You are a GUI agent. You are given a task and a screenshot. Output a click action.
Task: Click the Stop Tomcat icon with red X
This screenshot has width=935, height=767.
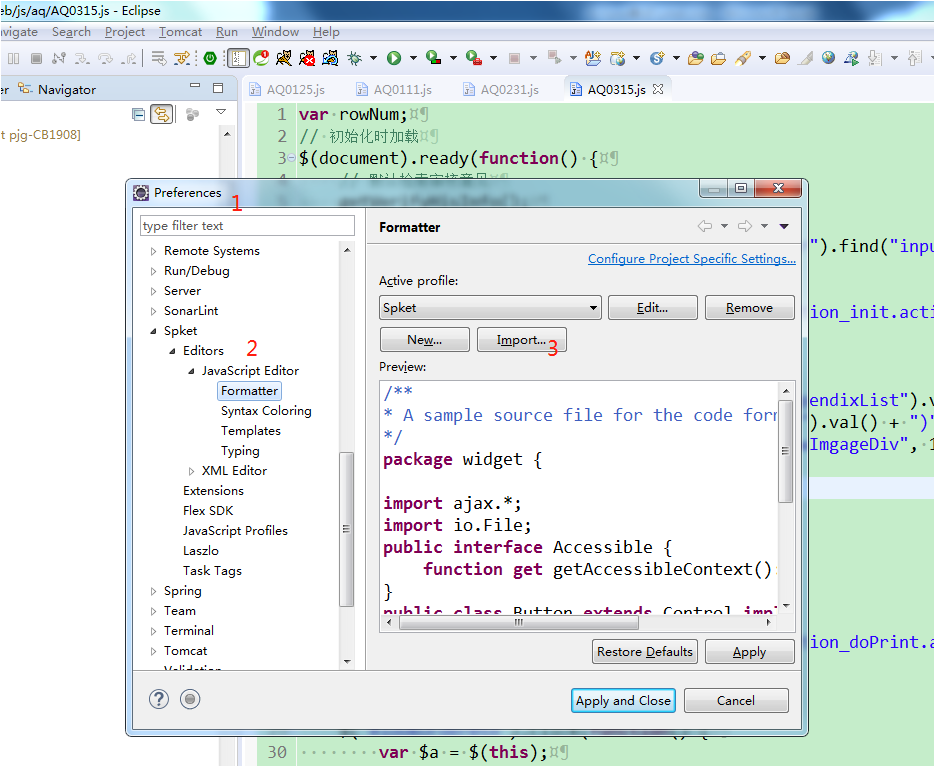(307, 58)
